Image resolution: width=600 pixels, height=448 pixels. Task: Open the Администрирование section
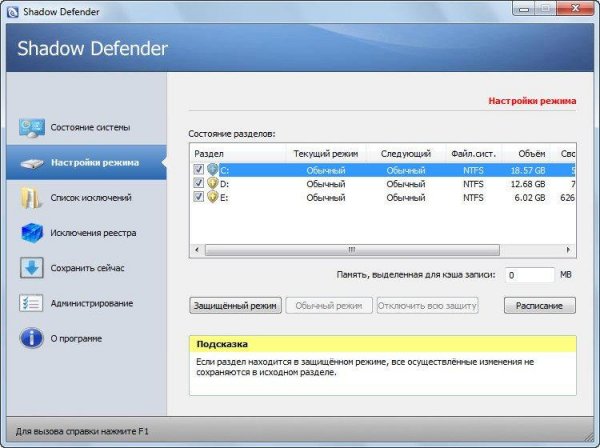click(x=86, y=303)
